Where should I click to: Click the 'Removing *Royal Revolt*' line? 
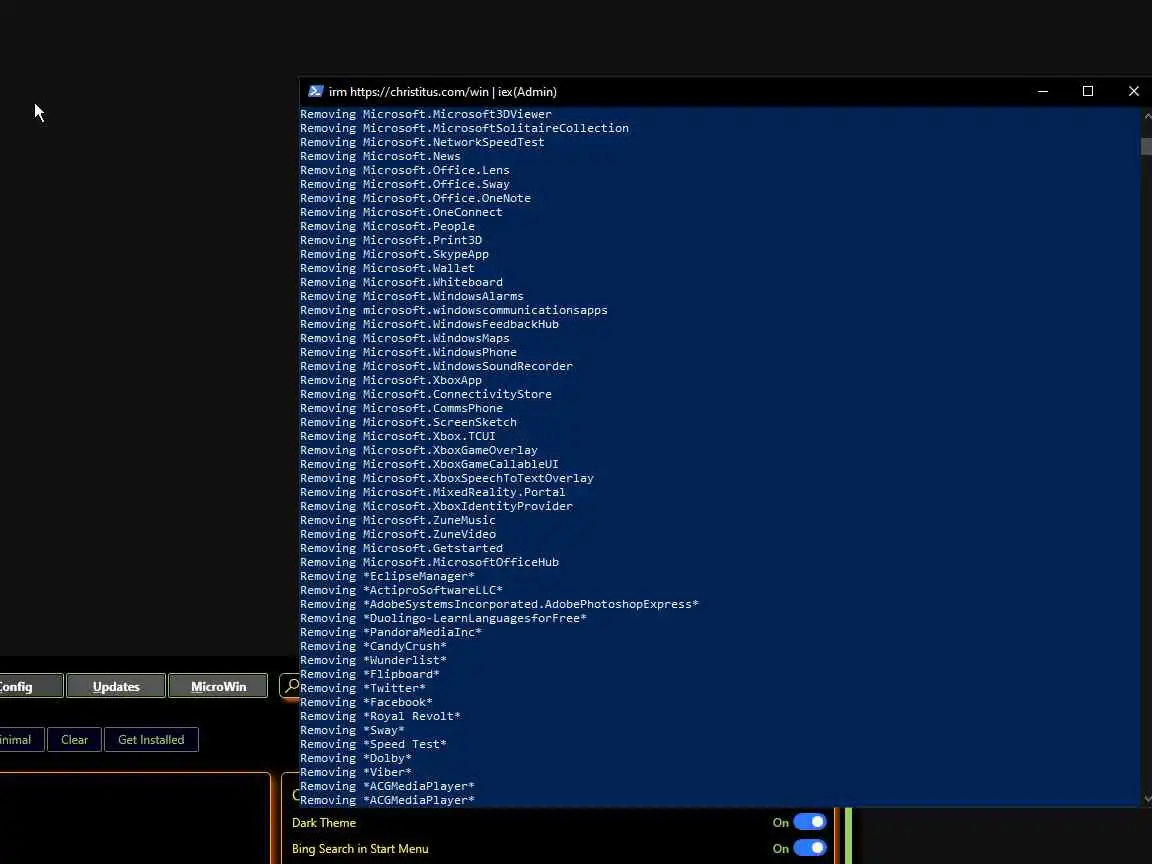(x=380, y=716)
